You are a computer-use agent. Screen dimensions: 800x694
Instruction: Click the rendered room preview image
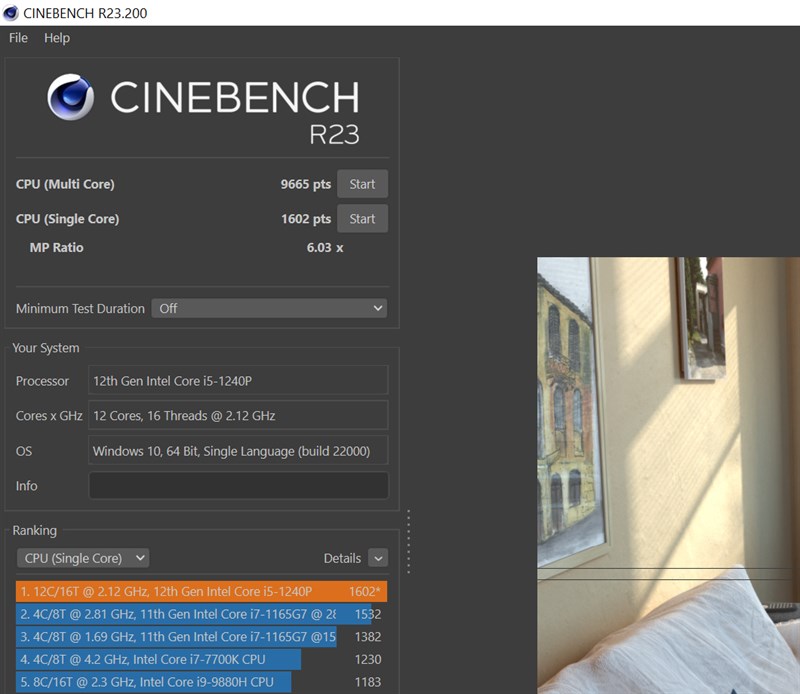pos(668,475)
